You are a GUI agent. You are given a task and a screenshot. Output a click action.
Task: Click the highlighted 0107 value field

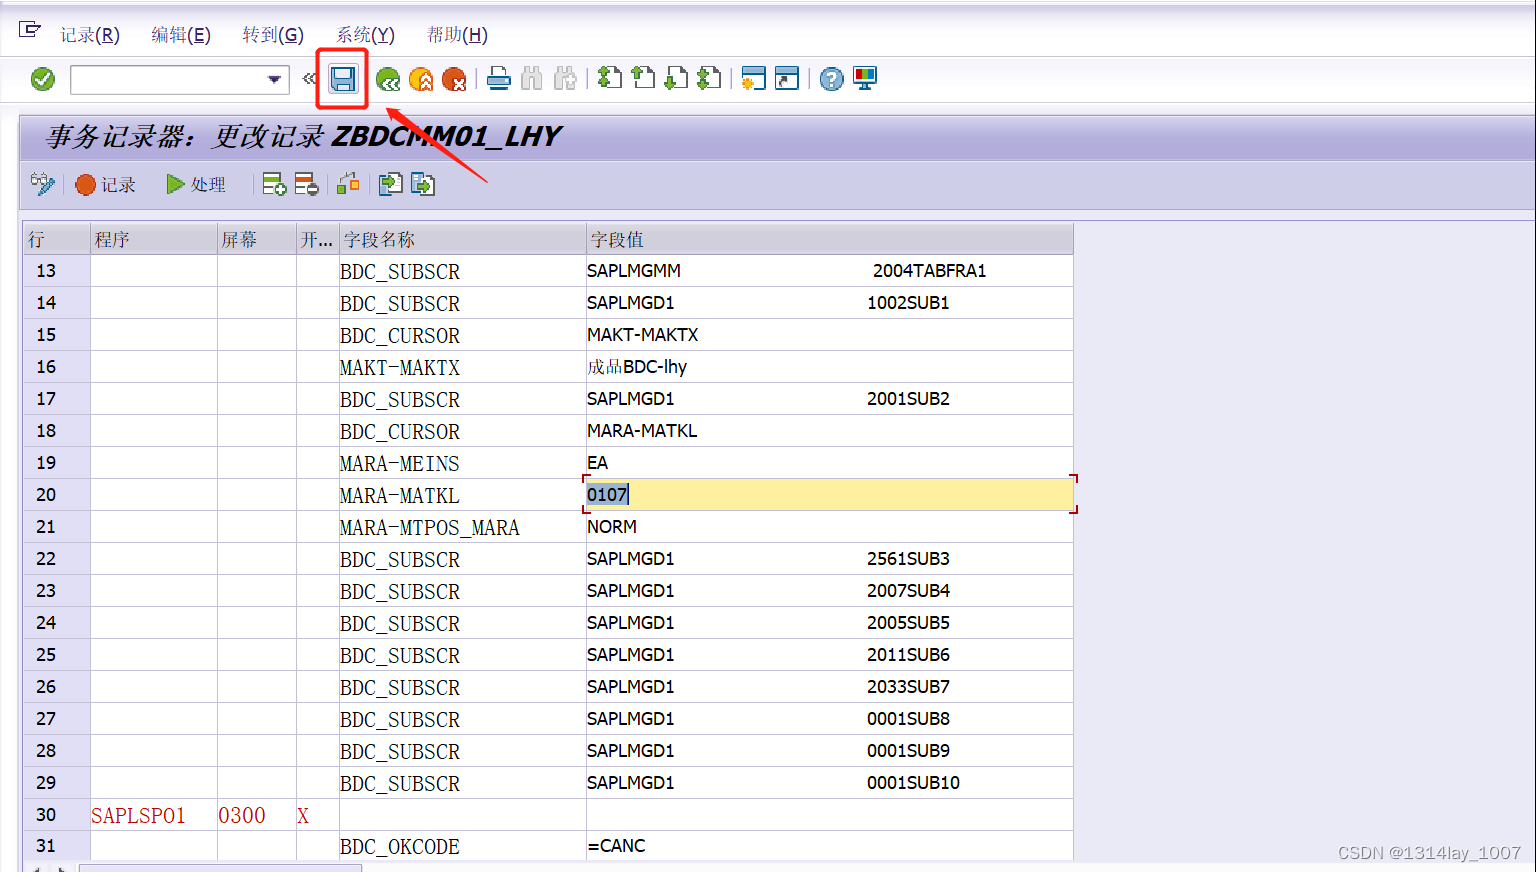tap(829, 494)
